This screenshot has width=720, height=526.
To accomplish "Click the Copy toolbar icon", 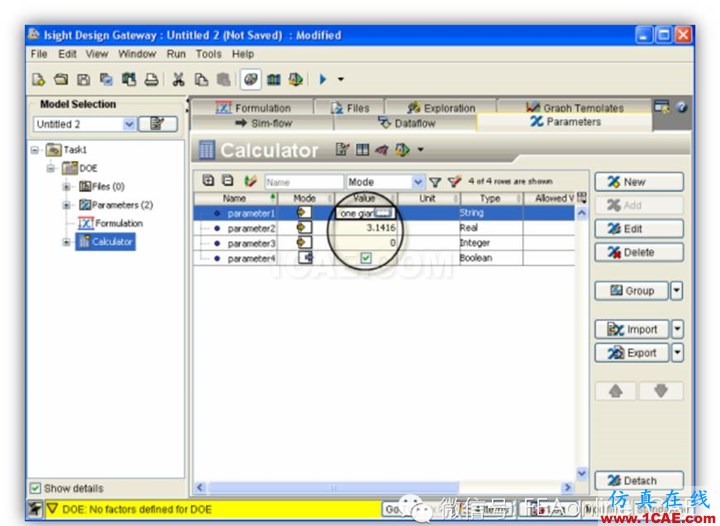I will pos(201,80).
